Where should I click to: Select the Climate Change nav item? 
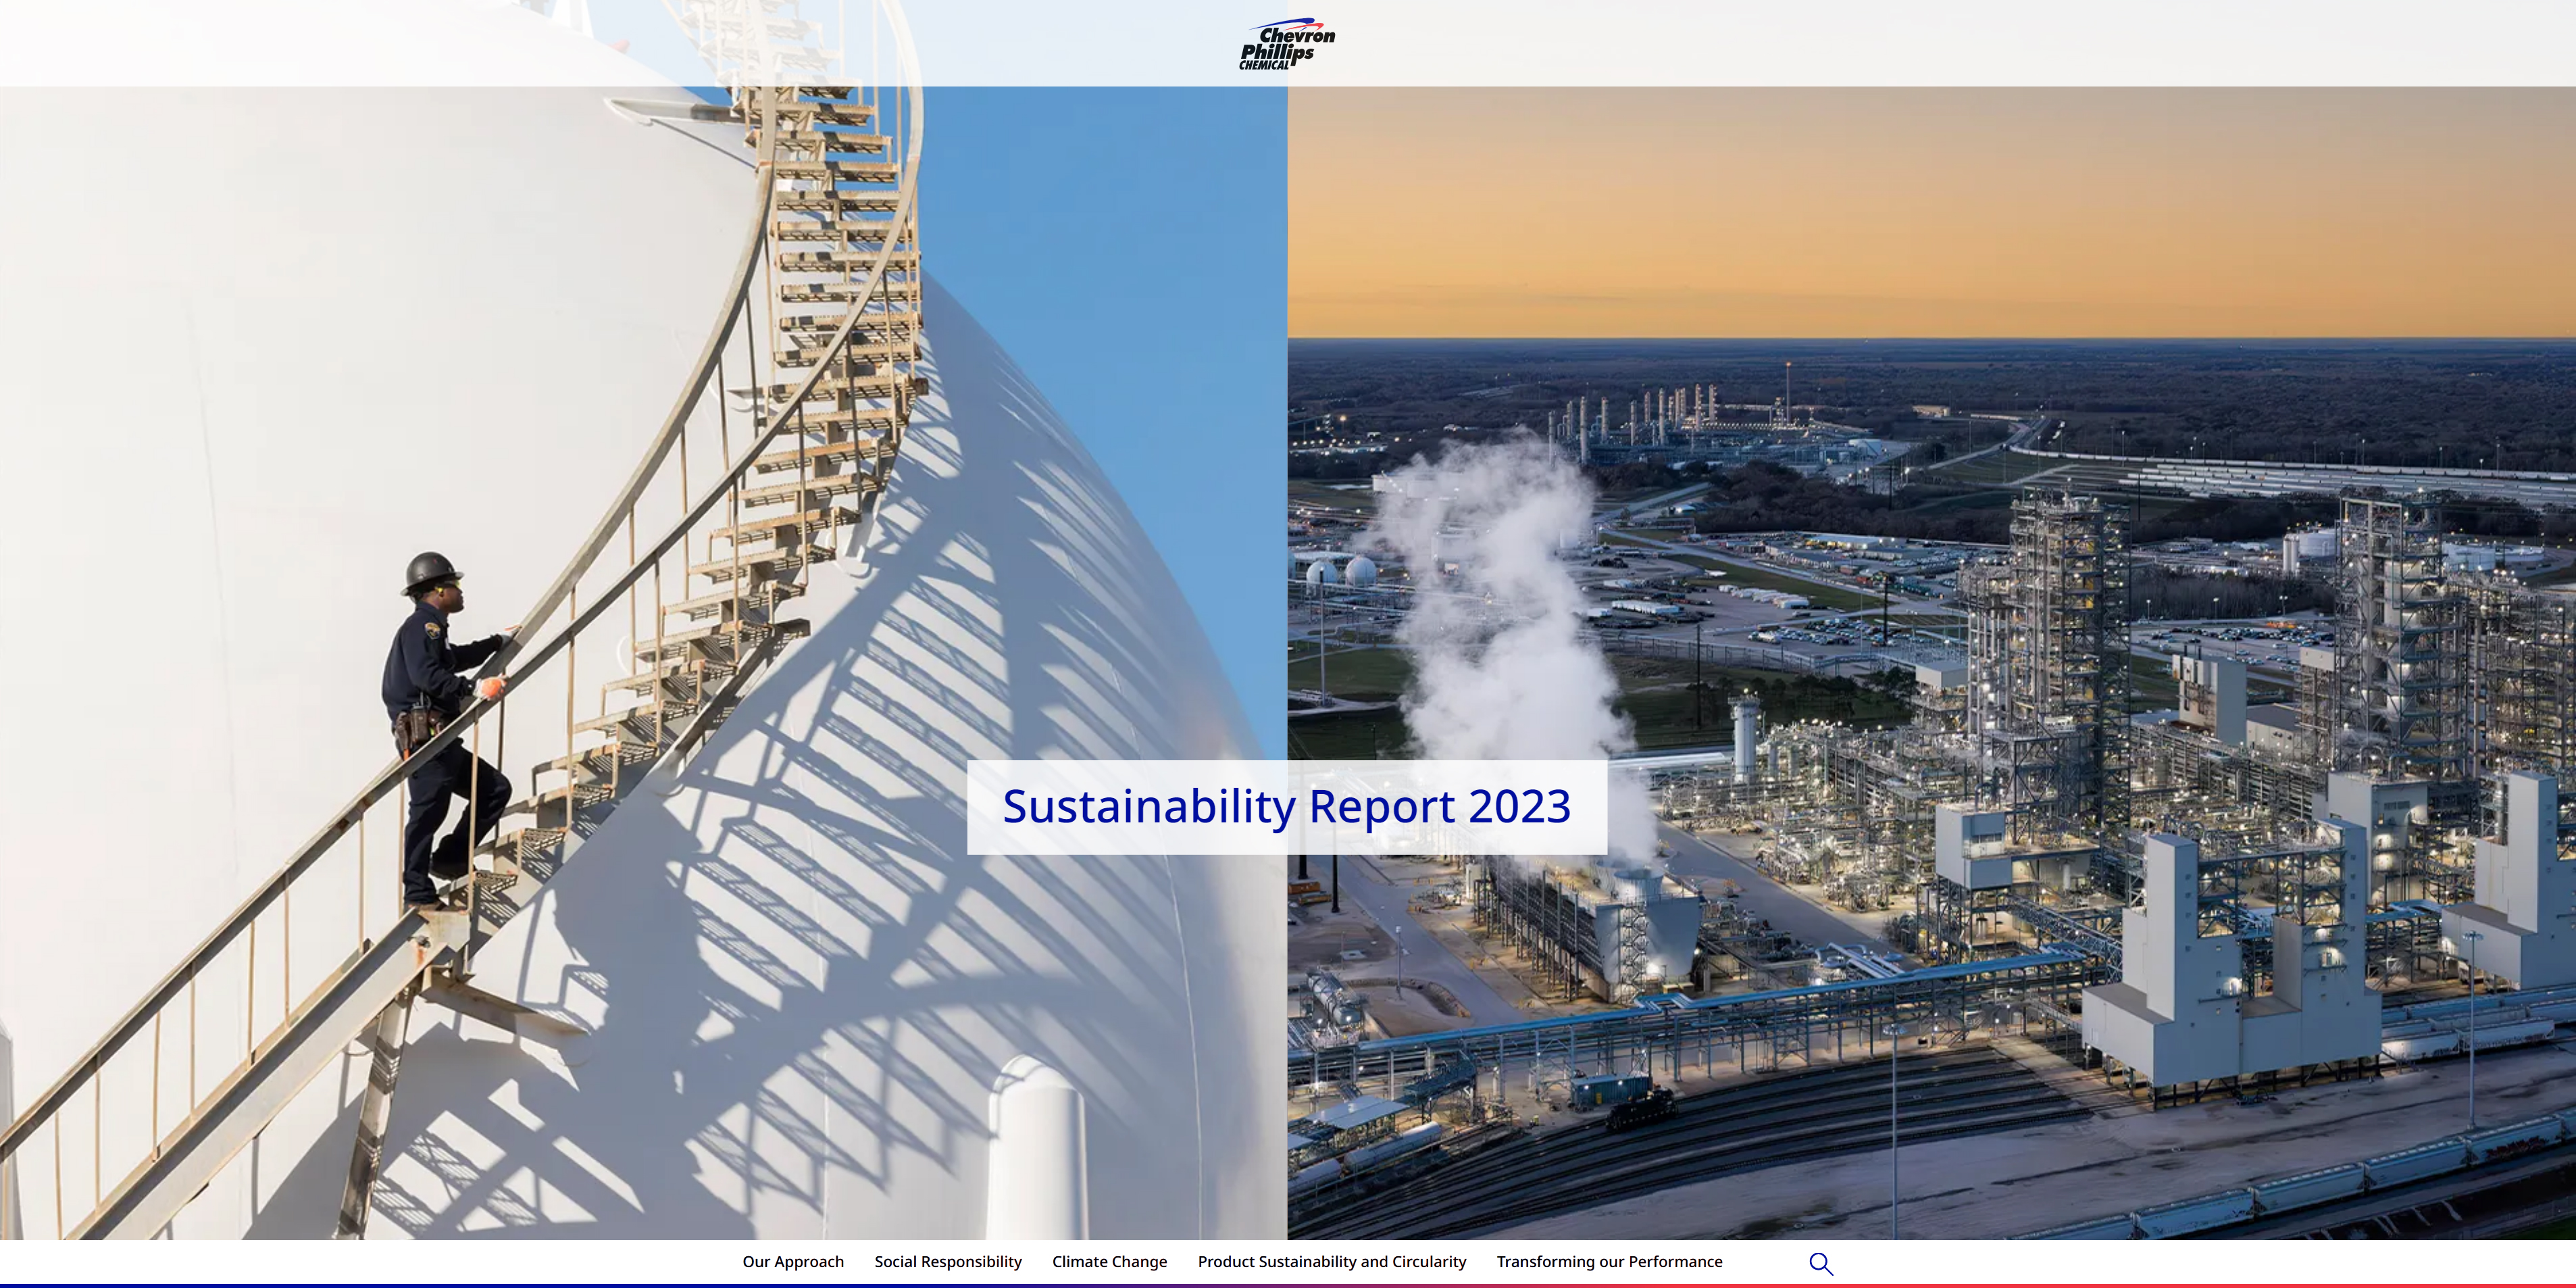click(x=1109, y=1262)
